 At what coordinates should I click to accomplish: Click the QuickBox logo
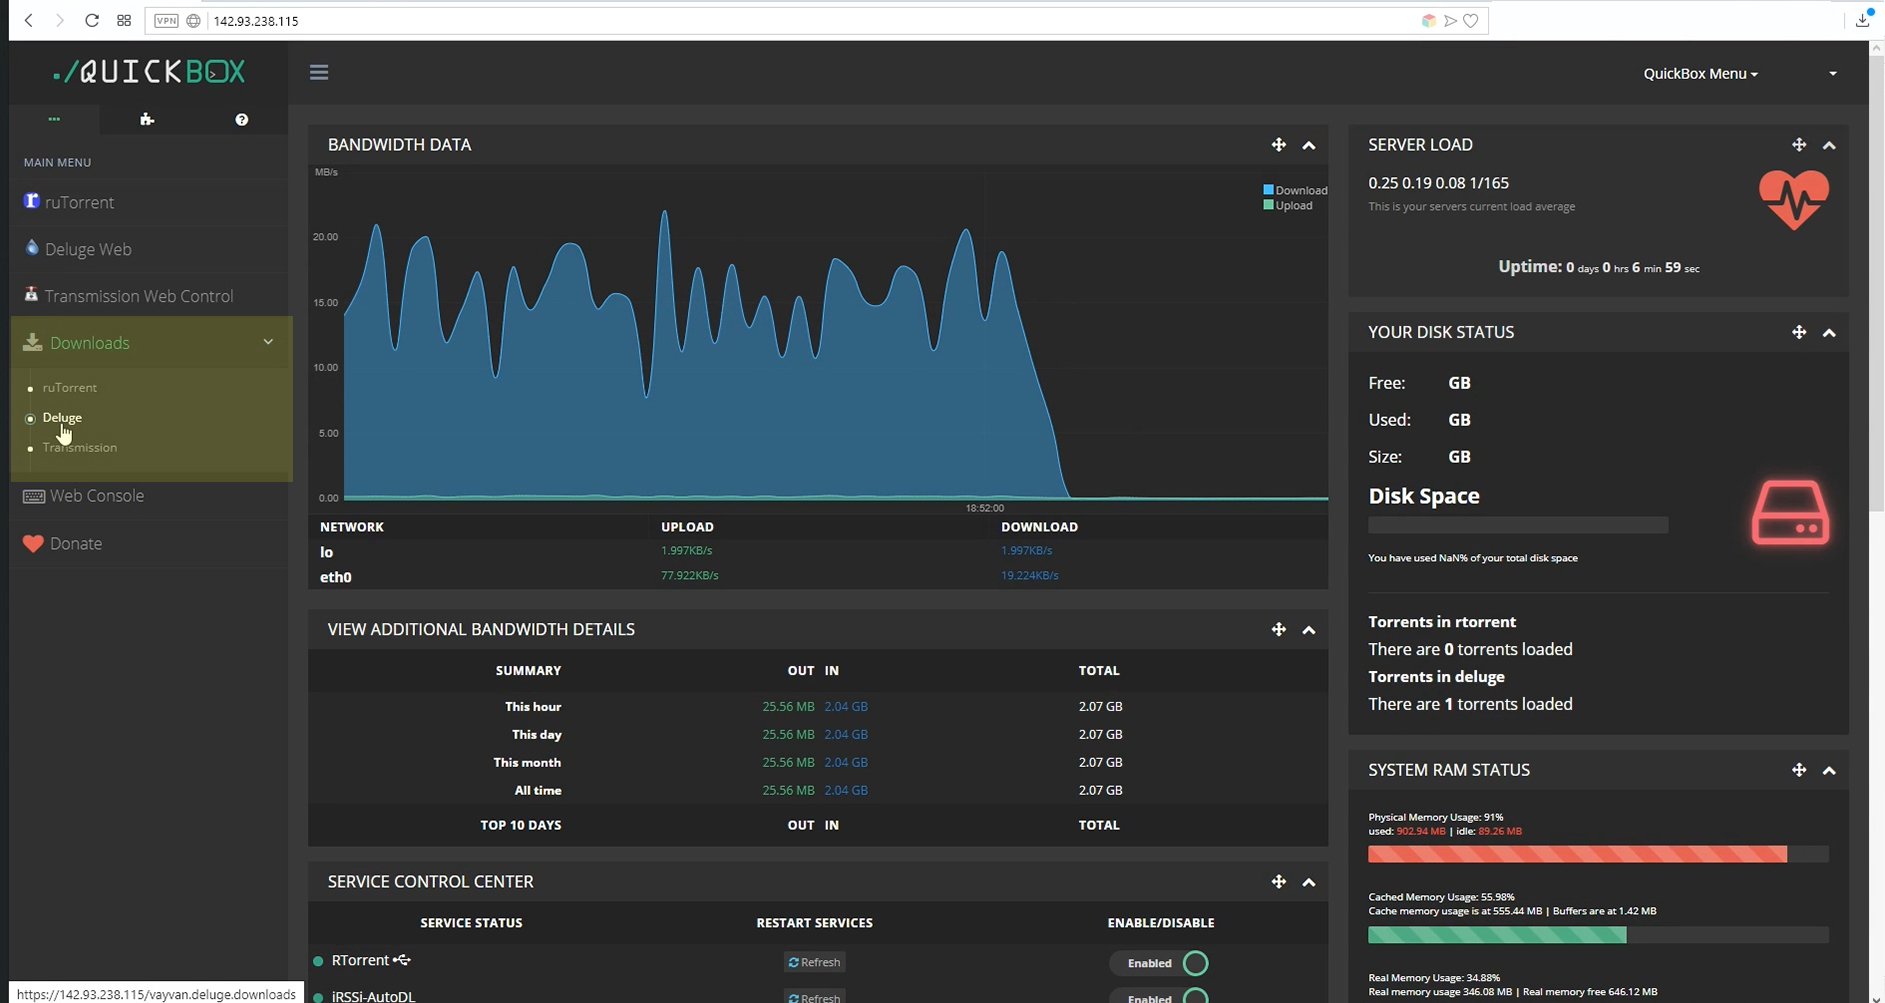click(150, 71)
